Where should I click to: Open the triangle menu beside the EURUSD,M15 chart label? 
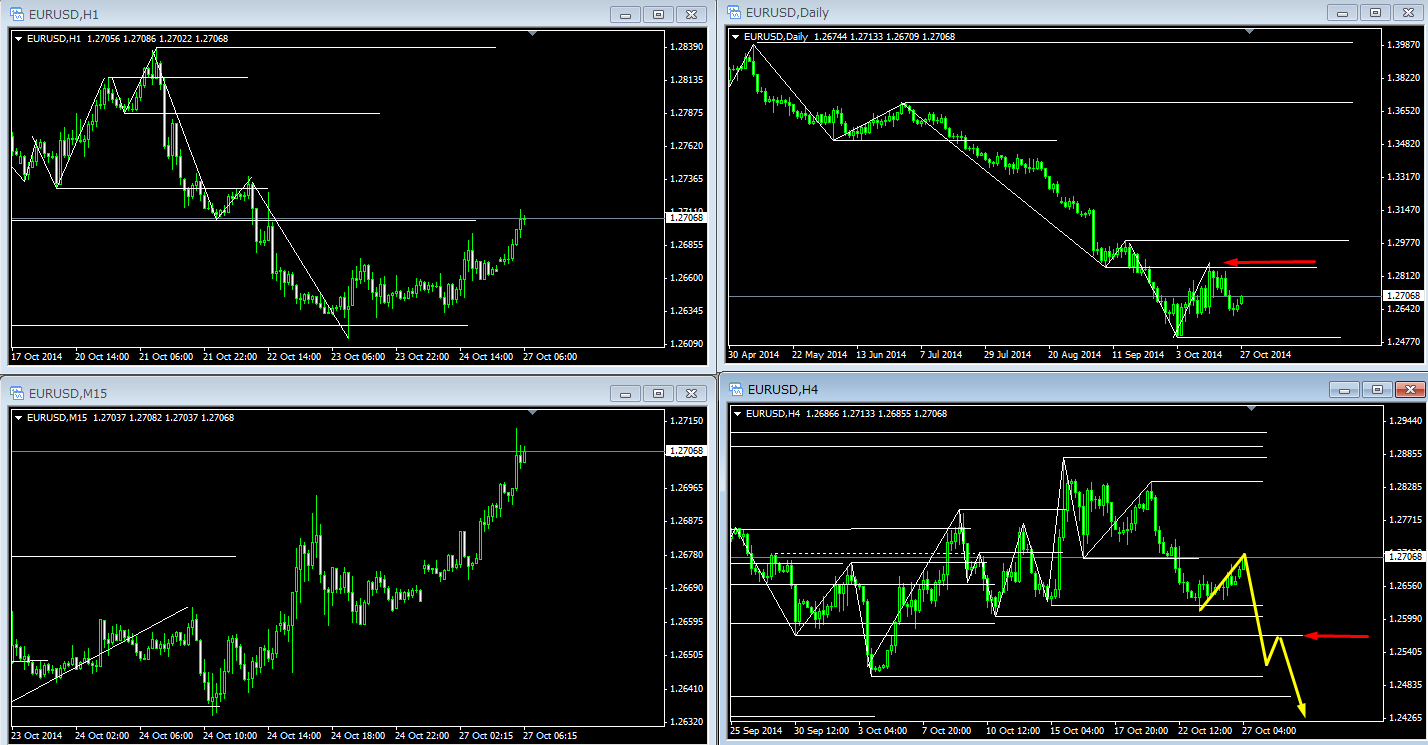[x=19, y=418]
